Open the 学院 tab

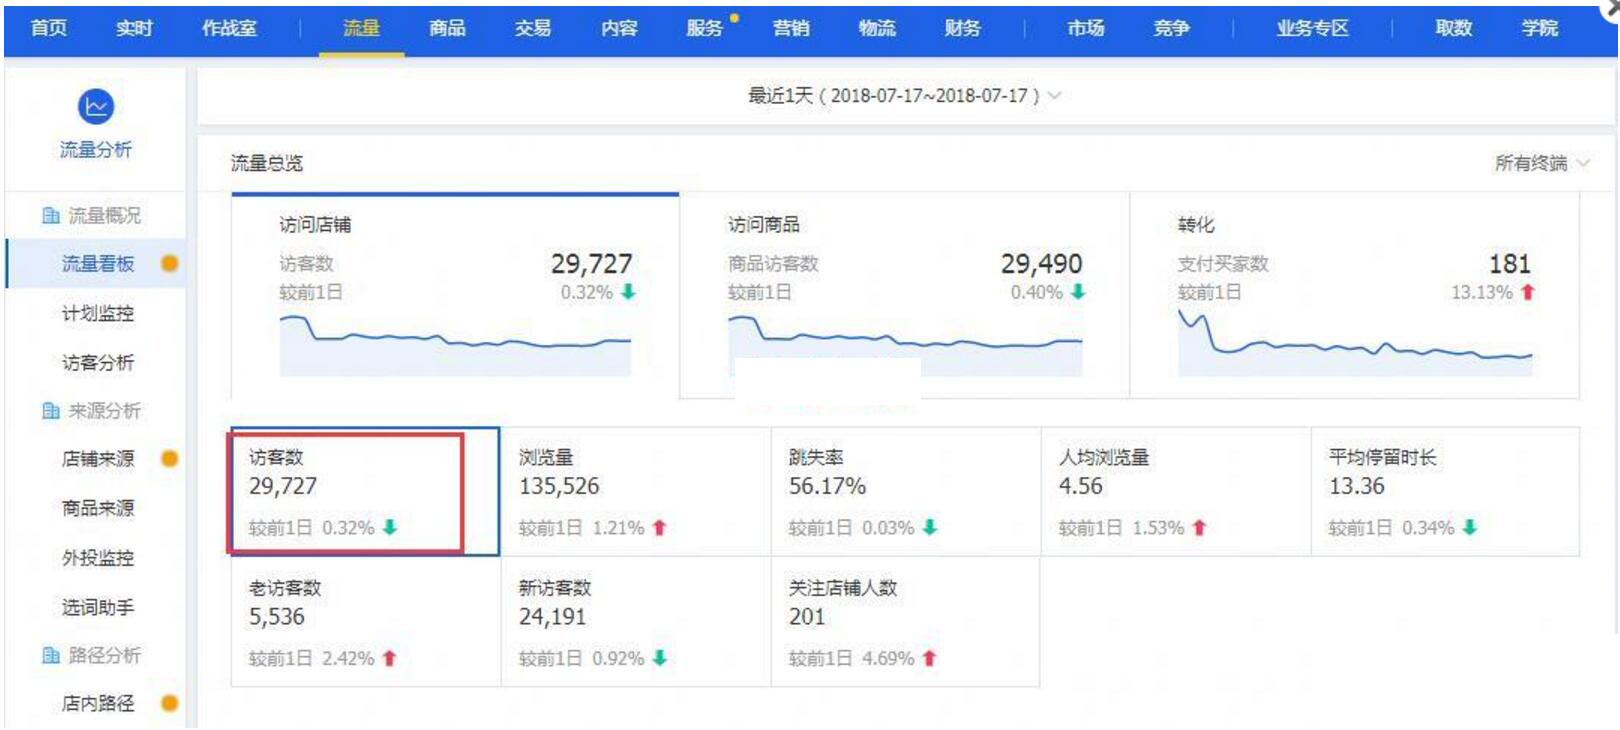pos(1540,28)
